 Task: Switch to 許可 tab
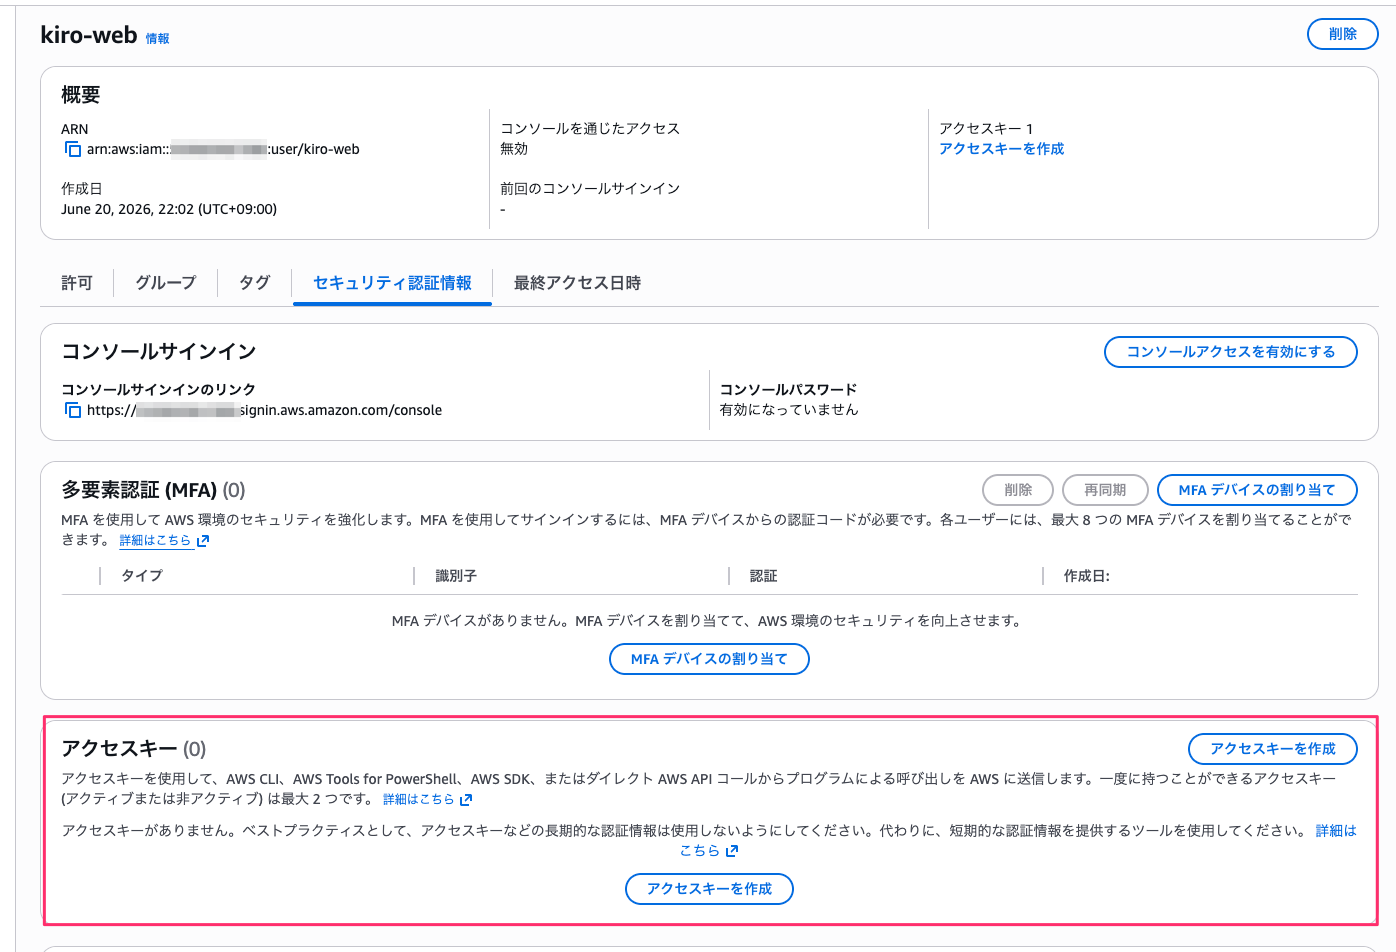click(77, 283)
